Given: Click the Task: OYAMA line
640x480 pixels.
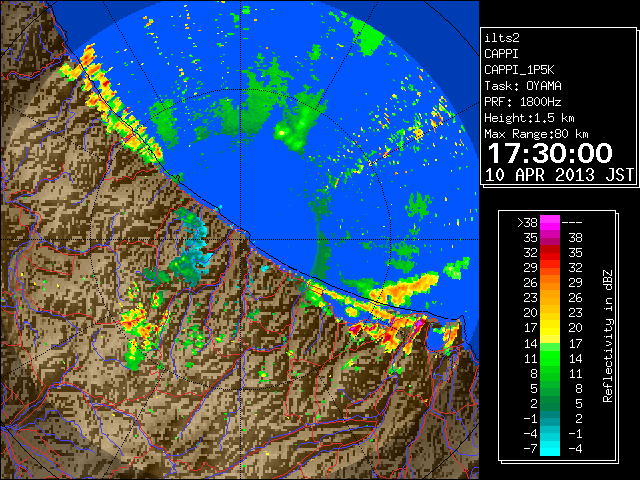Looking at the screenshot, I should coord(523,86).
